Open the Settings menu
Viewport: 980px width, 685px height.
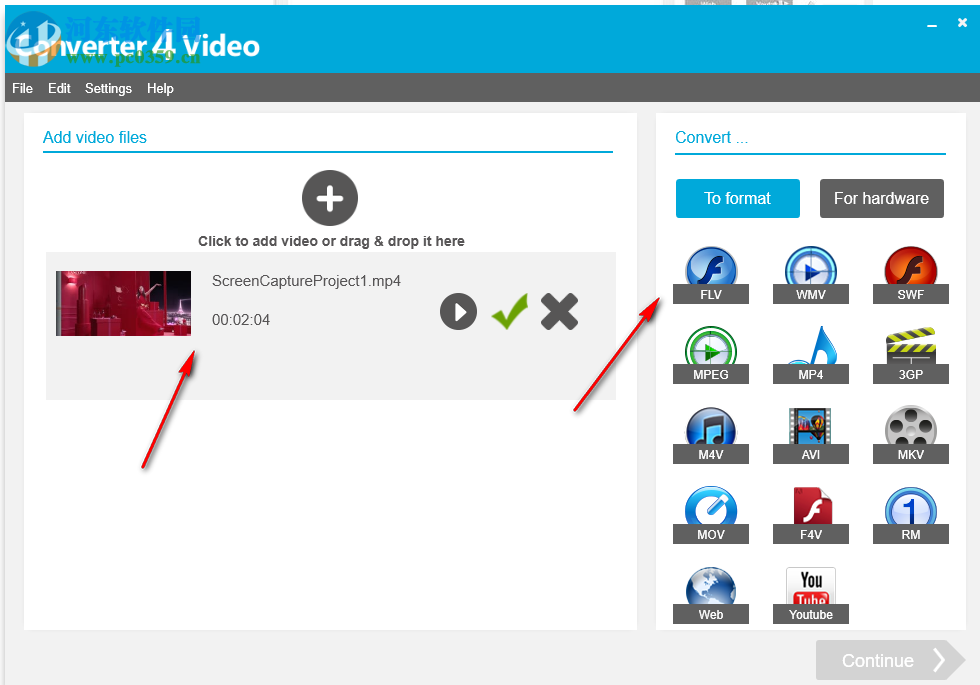point(108,88)
